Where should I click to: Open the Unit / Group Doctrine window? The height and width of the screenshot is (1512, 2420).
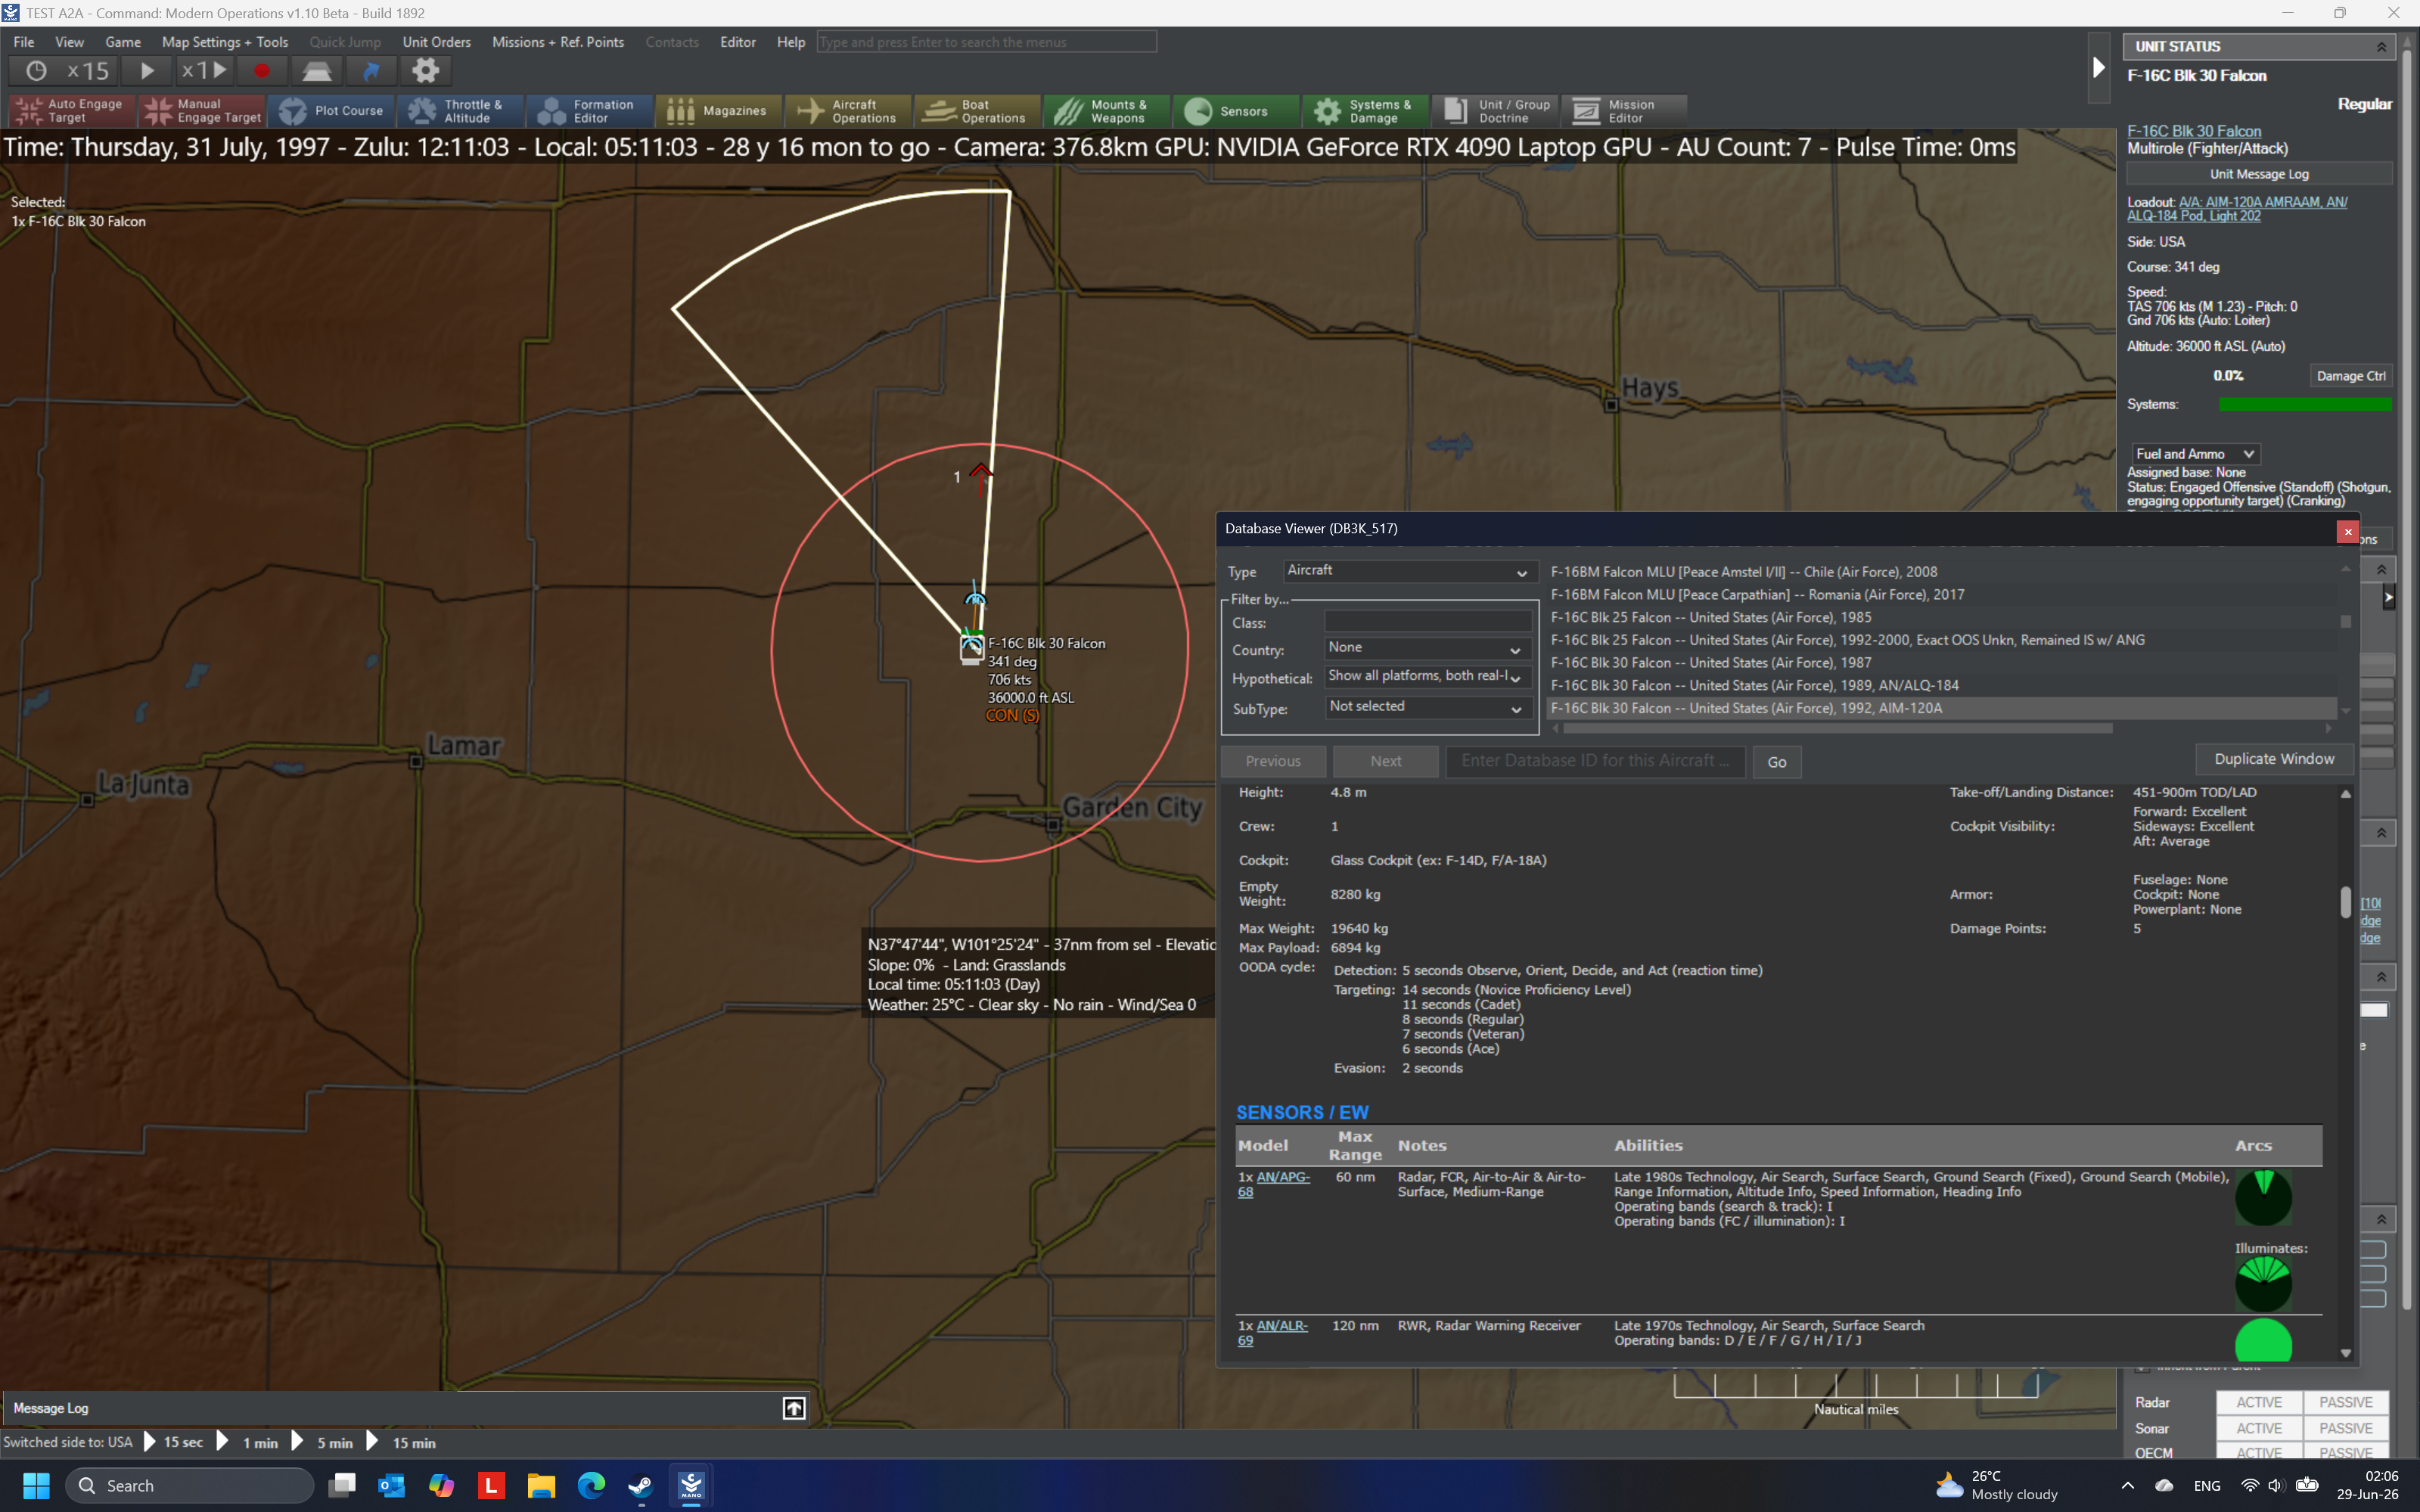point(1494,111)
